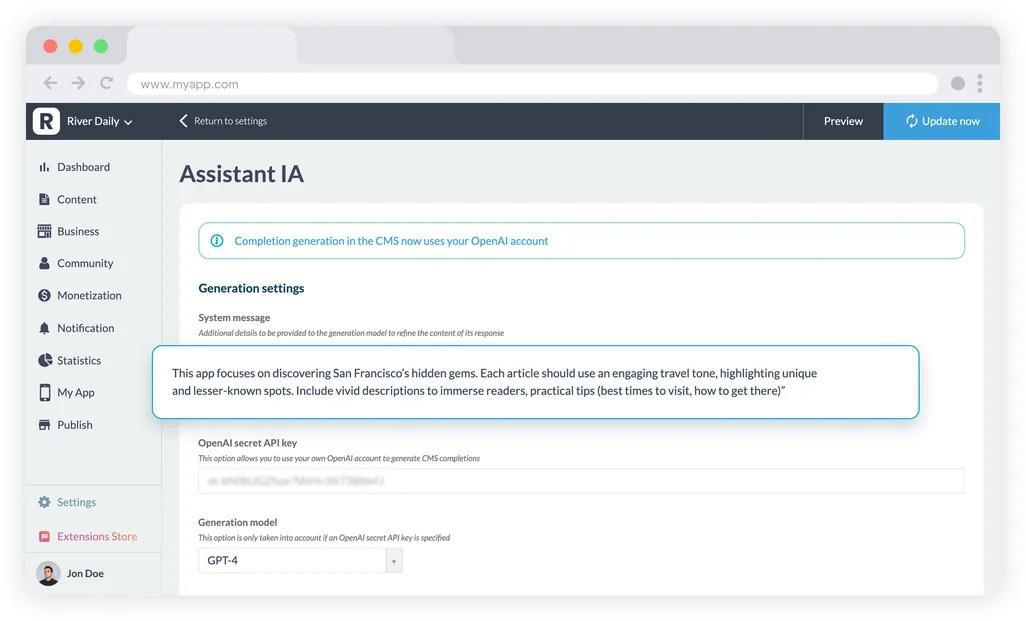Screen dimensions: 1026x621
Task: Click the Publish wallet icon
Action: (x=44, y=423)
